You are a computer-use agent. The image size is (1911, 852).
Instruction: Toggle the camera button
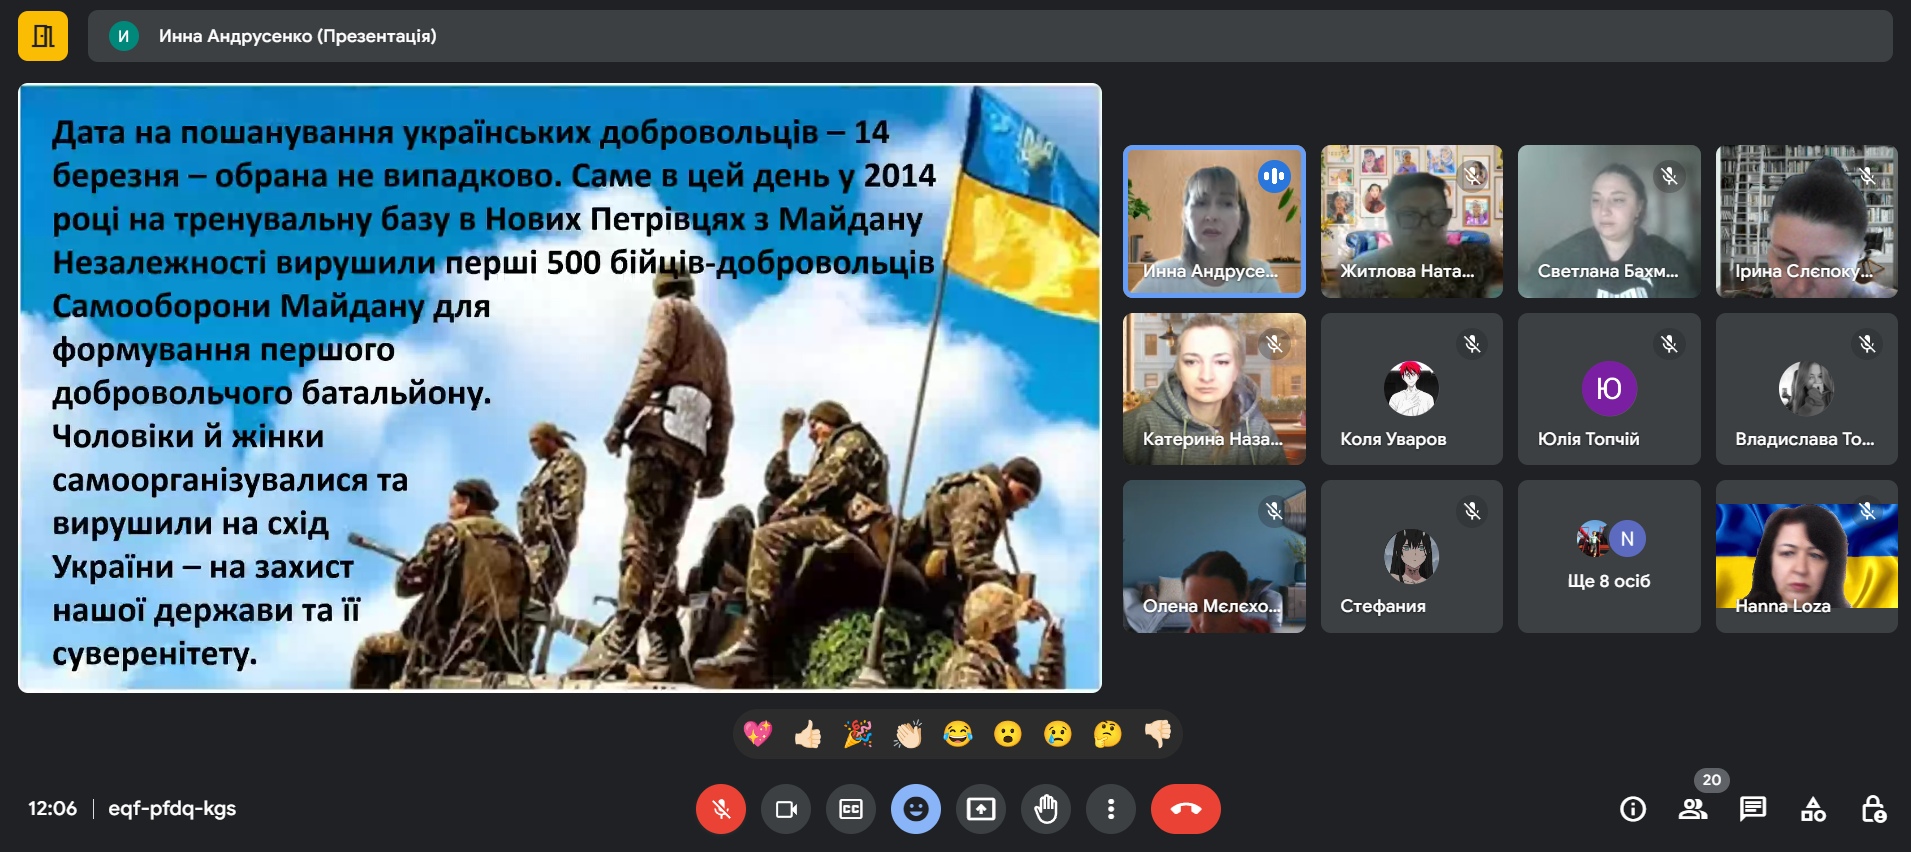coord(786,809)
